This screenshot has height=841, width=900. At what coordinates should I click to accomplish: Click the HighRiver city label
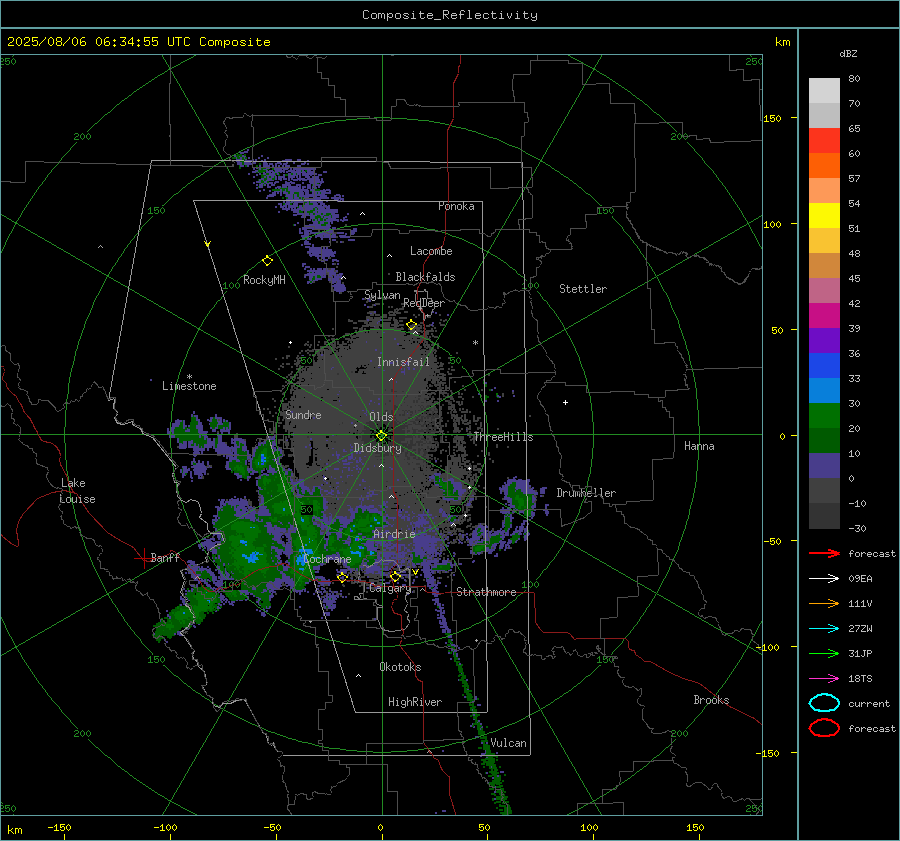coord(415,702)
